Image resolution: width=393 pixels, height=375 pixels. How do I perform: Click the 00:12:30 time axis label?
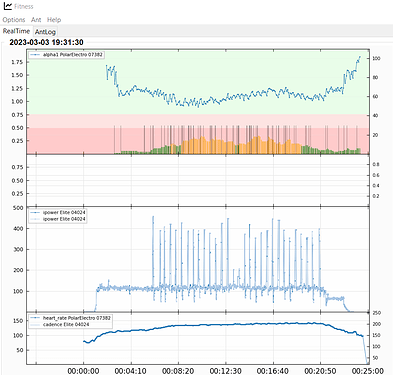tap(226, 371)
